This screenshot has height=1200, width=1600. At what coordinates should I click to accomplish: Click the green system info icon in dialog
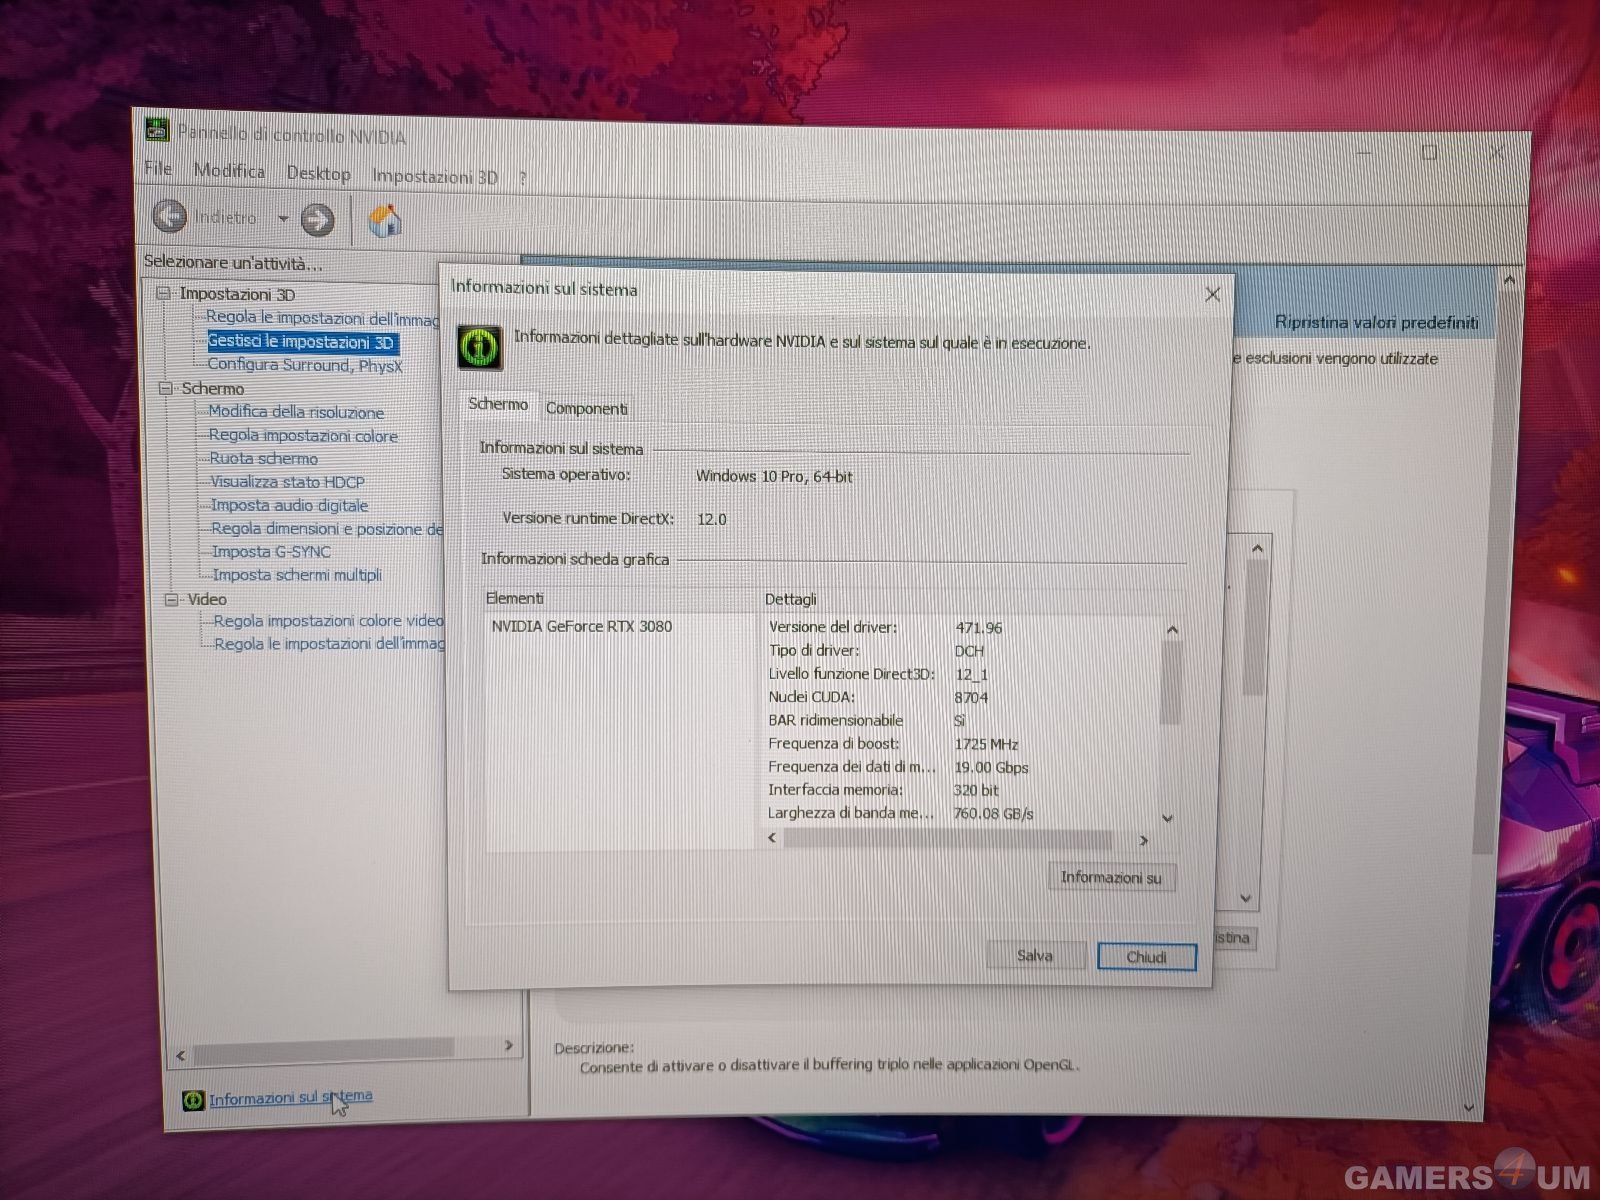tap(480, 346)
